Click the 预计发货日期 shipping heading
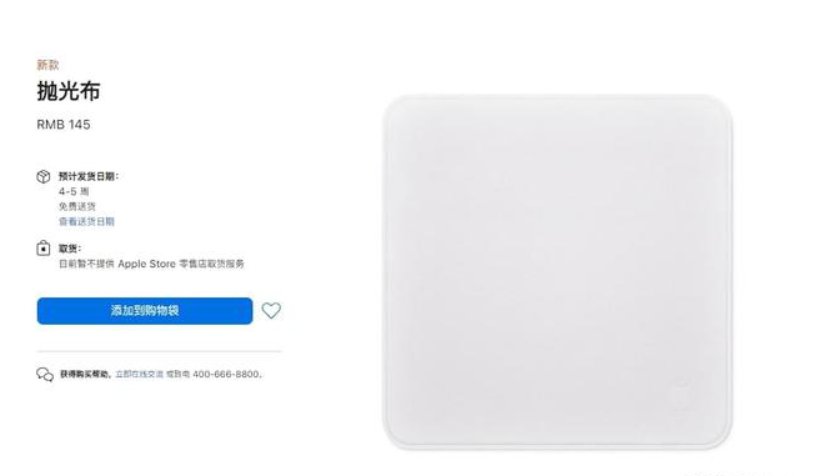This screenshot has height=476, width=814. [x=88, y=176]
